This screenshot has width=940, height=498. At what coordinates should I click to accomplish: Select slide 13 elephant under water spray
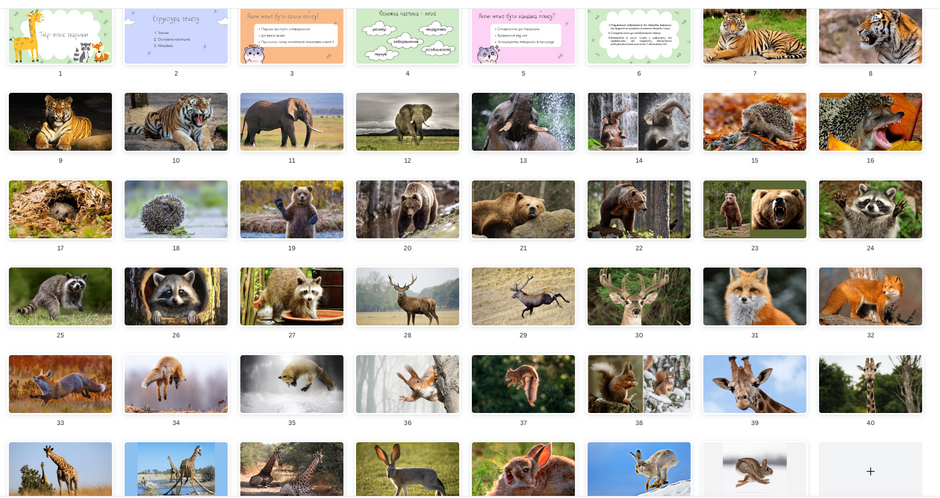(x=523, y=122)
